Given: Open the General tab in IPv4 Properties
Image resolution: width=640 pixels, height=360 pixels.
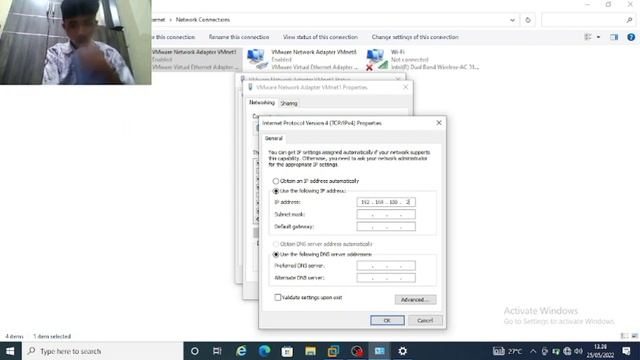Looking at the screenshot, I should click(x=273, y=138).
